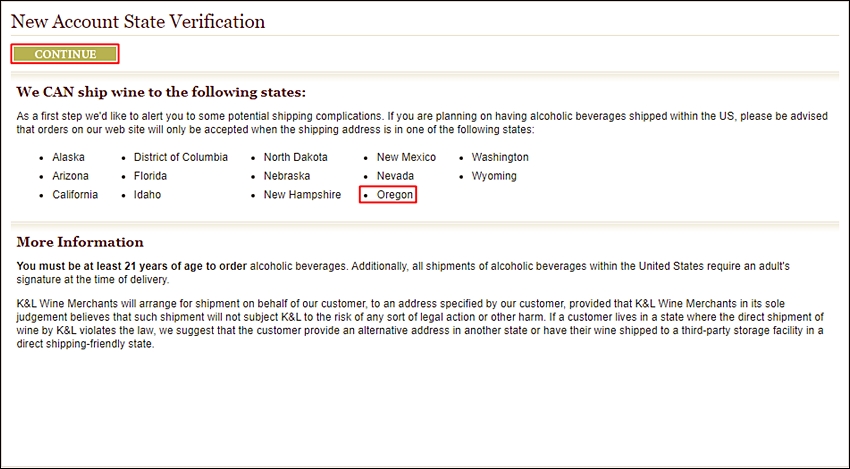Click the New Account State Verification heading

(x=138, y=22)
